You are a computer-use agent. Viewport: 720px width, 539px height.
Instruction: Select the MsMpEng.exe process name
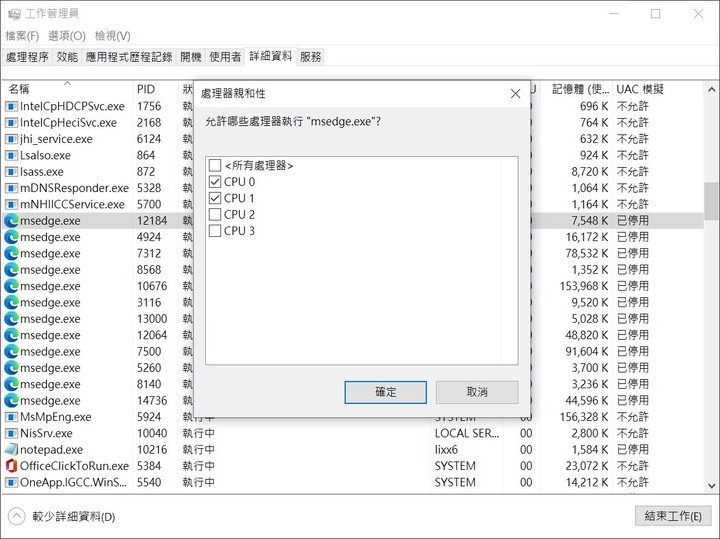(56, 417)
